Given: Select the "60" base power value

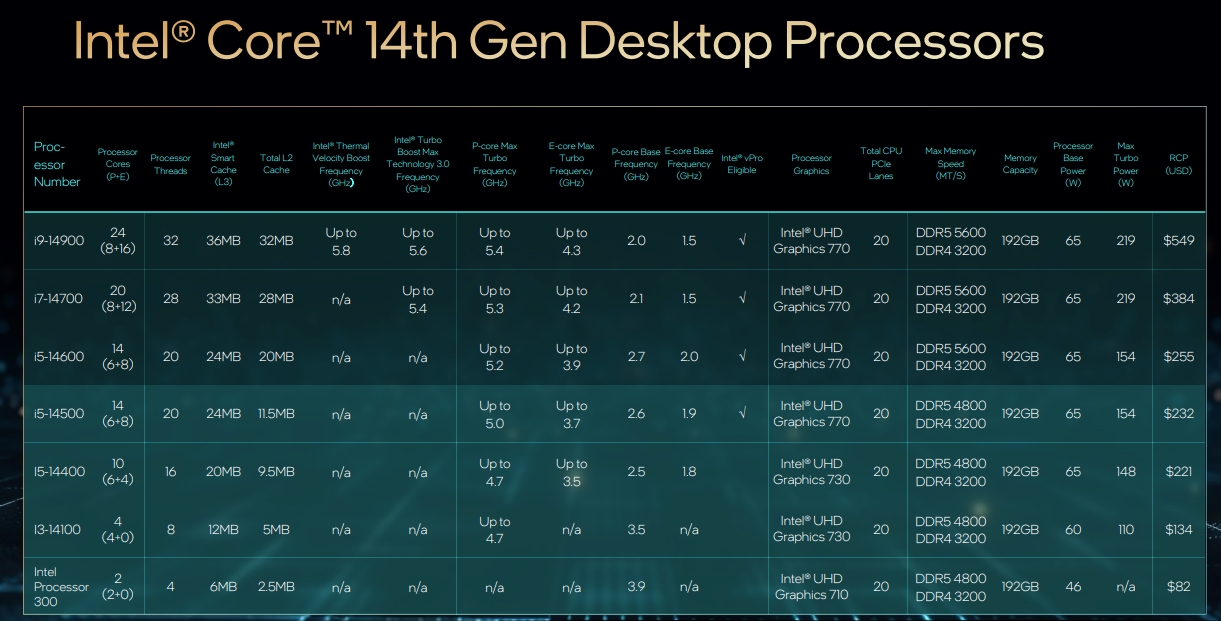Looking at the screenshot, I should pyautogui.click(x=1073, y=529).
